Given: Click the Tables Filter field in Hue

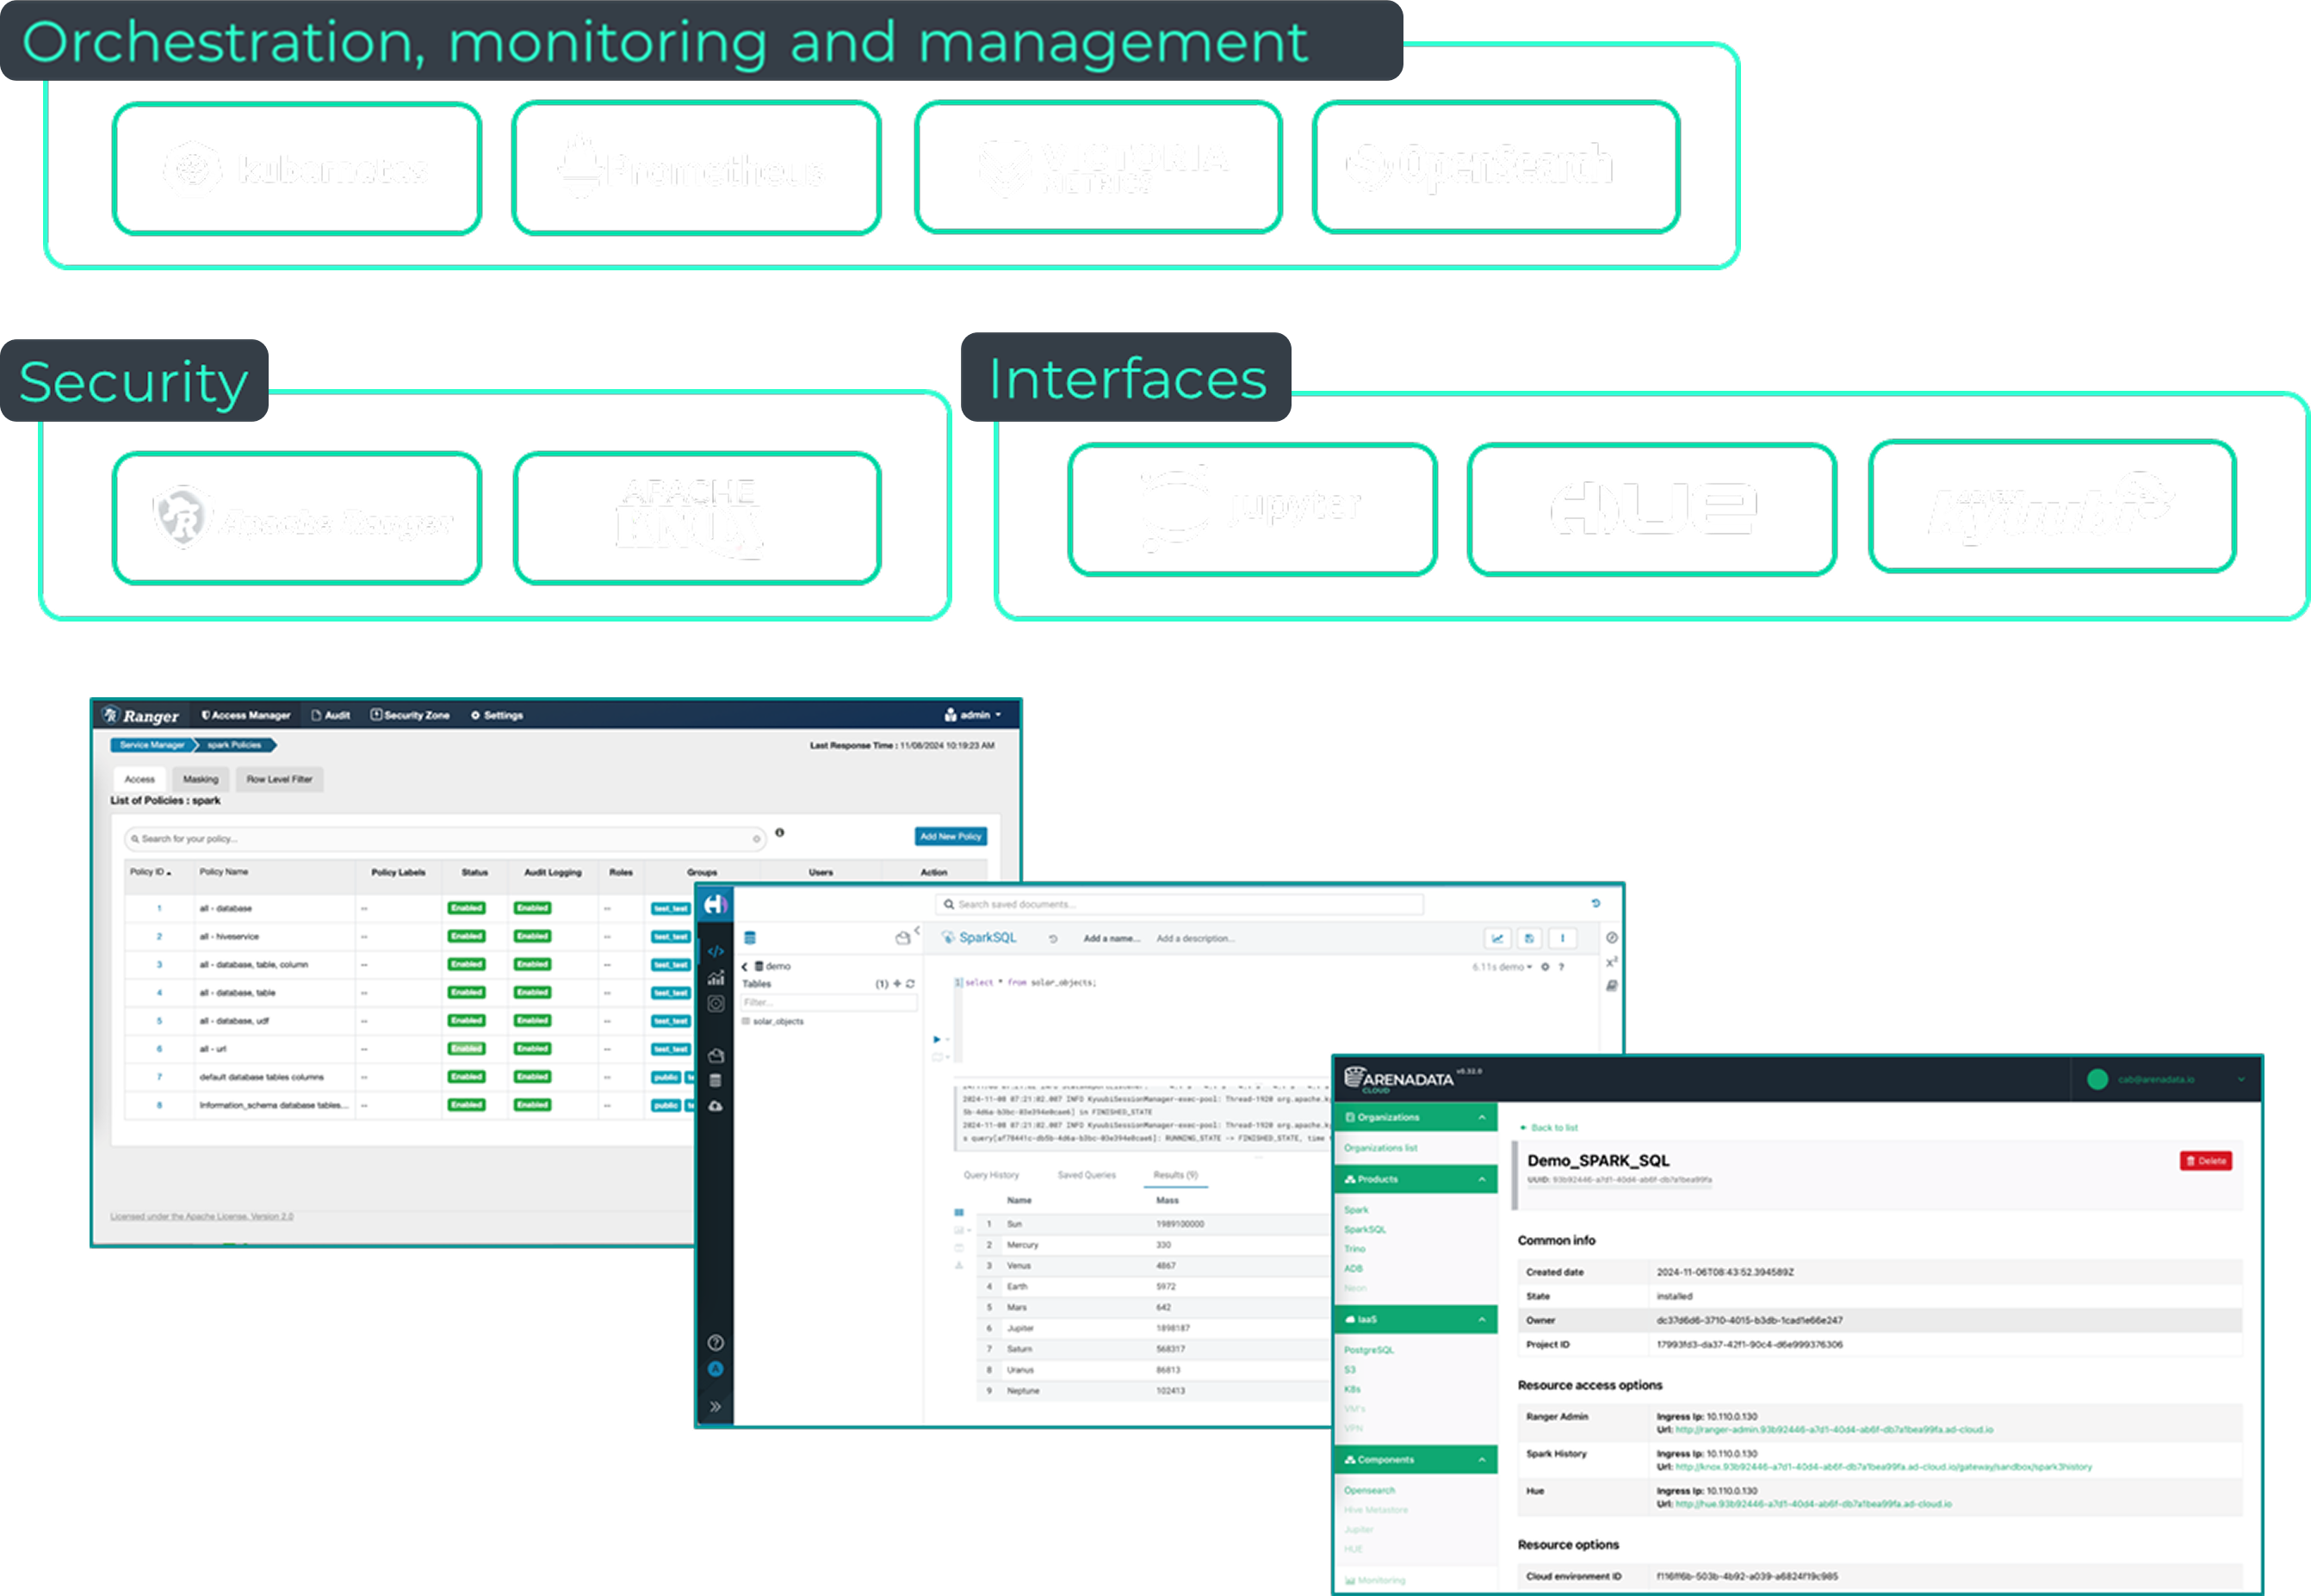Looking at the screenshot, I should click(x=828, y=1002).
